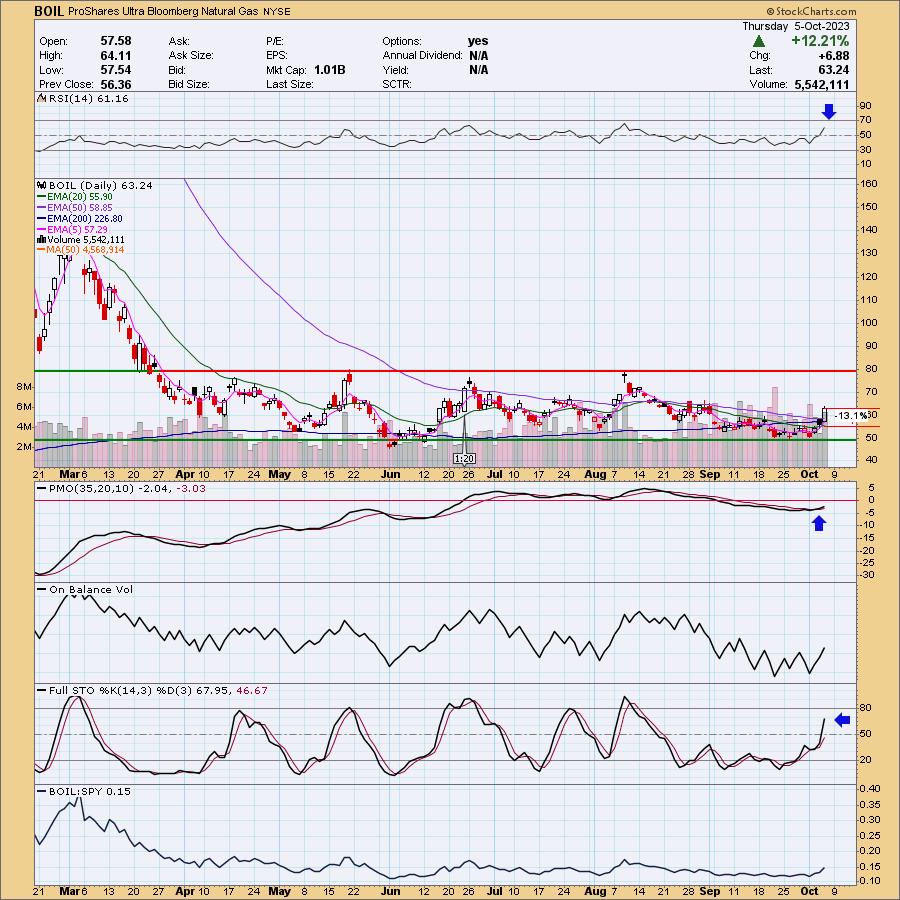Screen dimensions: 900x900
Task: Click the green up-triangle change icon
Action: [x=759, y=41]
